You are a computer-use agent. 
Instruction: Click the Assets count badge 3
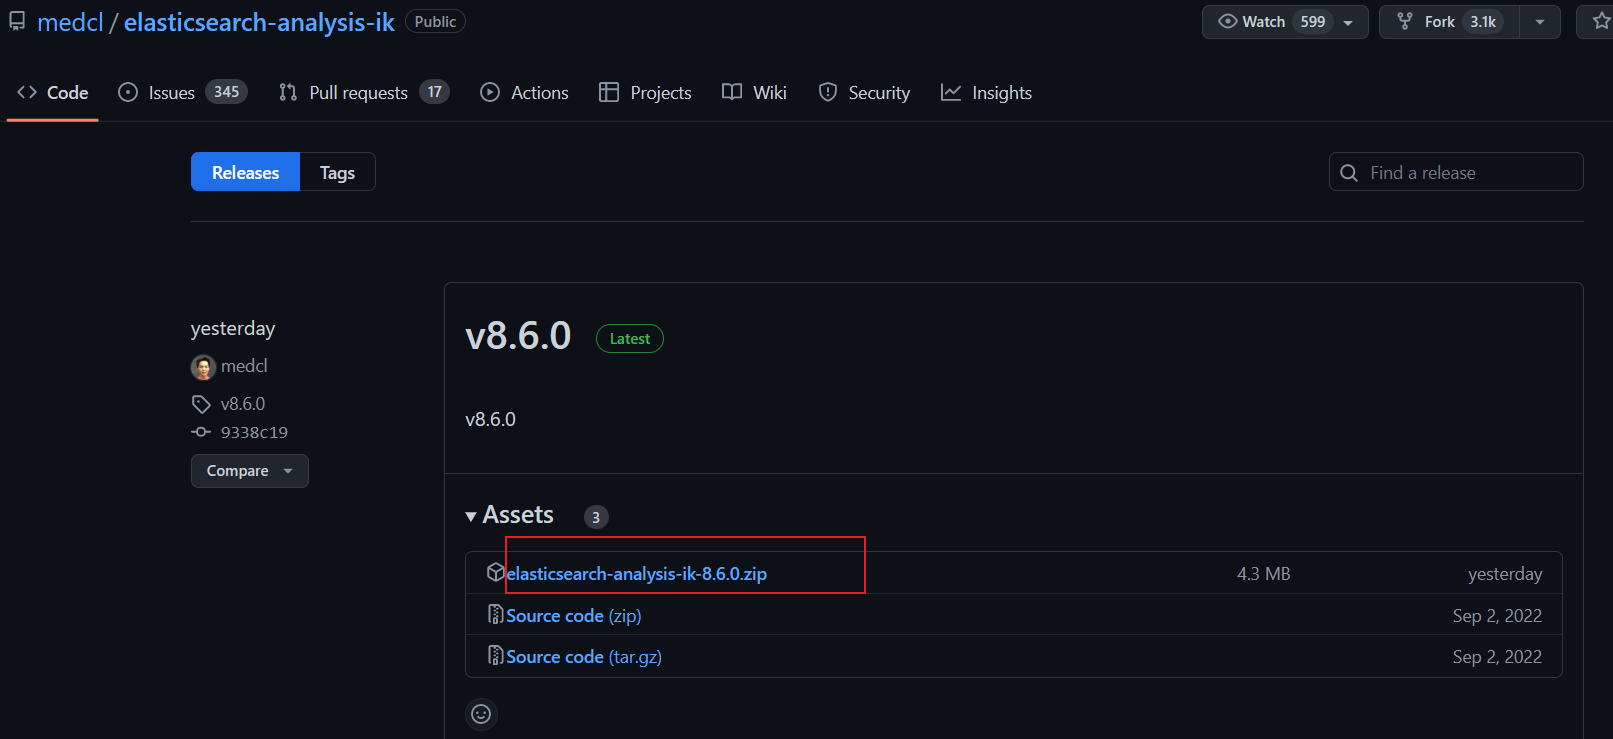coord(596,517)
